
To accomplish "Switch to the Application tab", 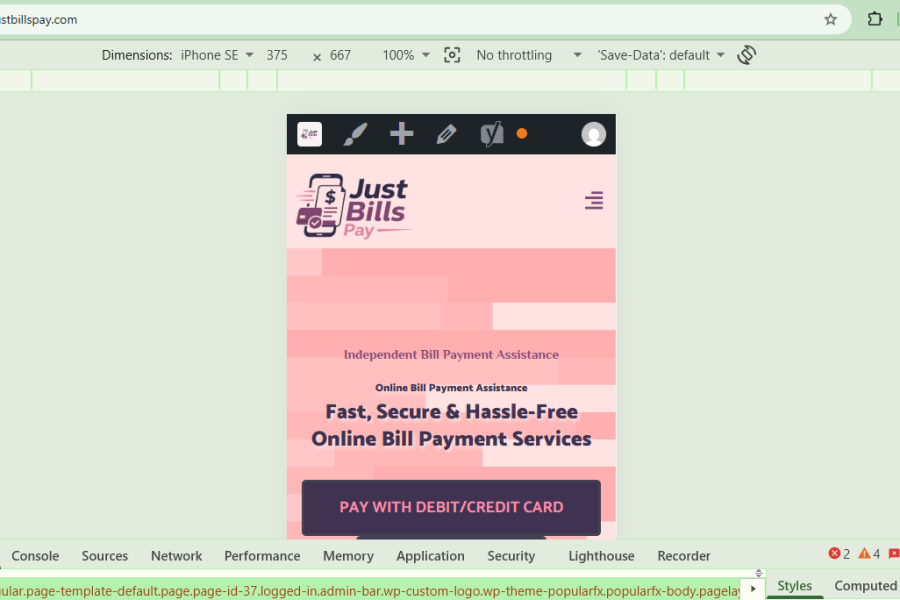I will (x=430, y=556).
